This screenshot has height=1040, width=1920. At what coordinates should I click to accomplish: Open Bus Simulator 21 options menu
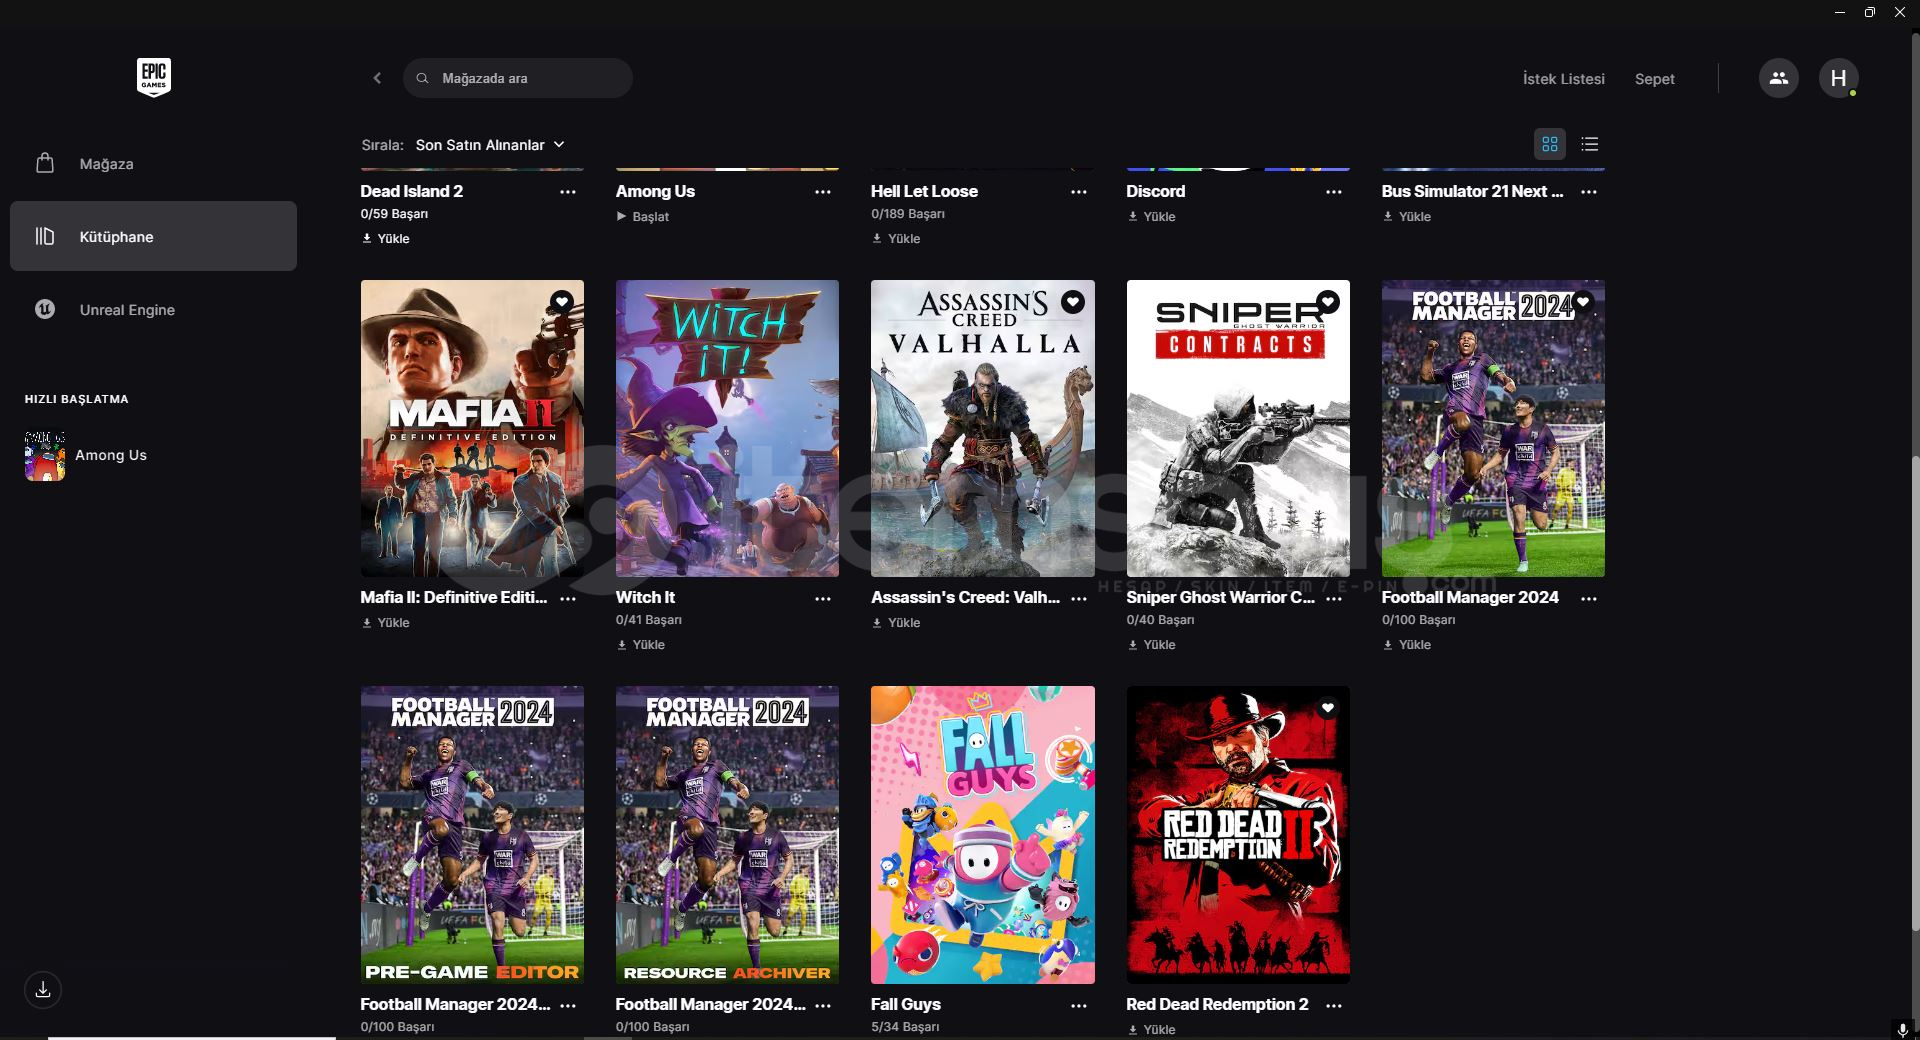pos(1589,192)
